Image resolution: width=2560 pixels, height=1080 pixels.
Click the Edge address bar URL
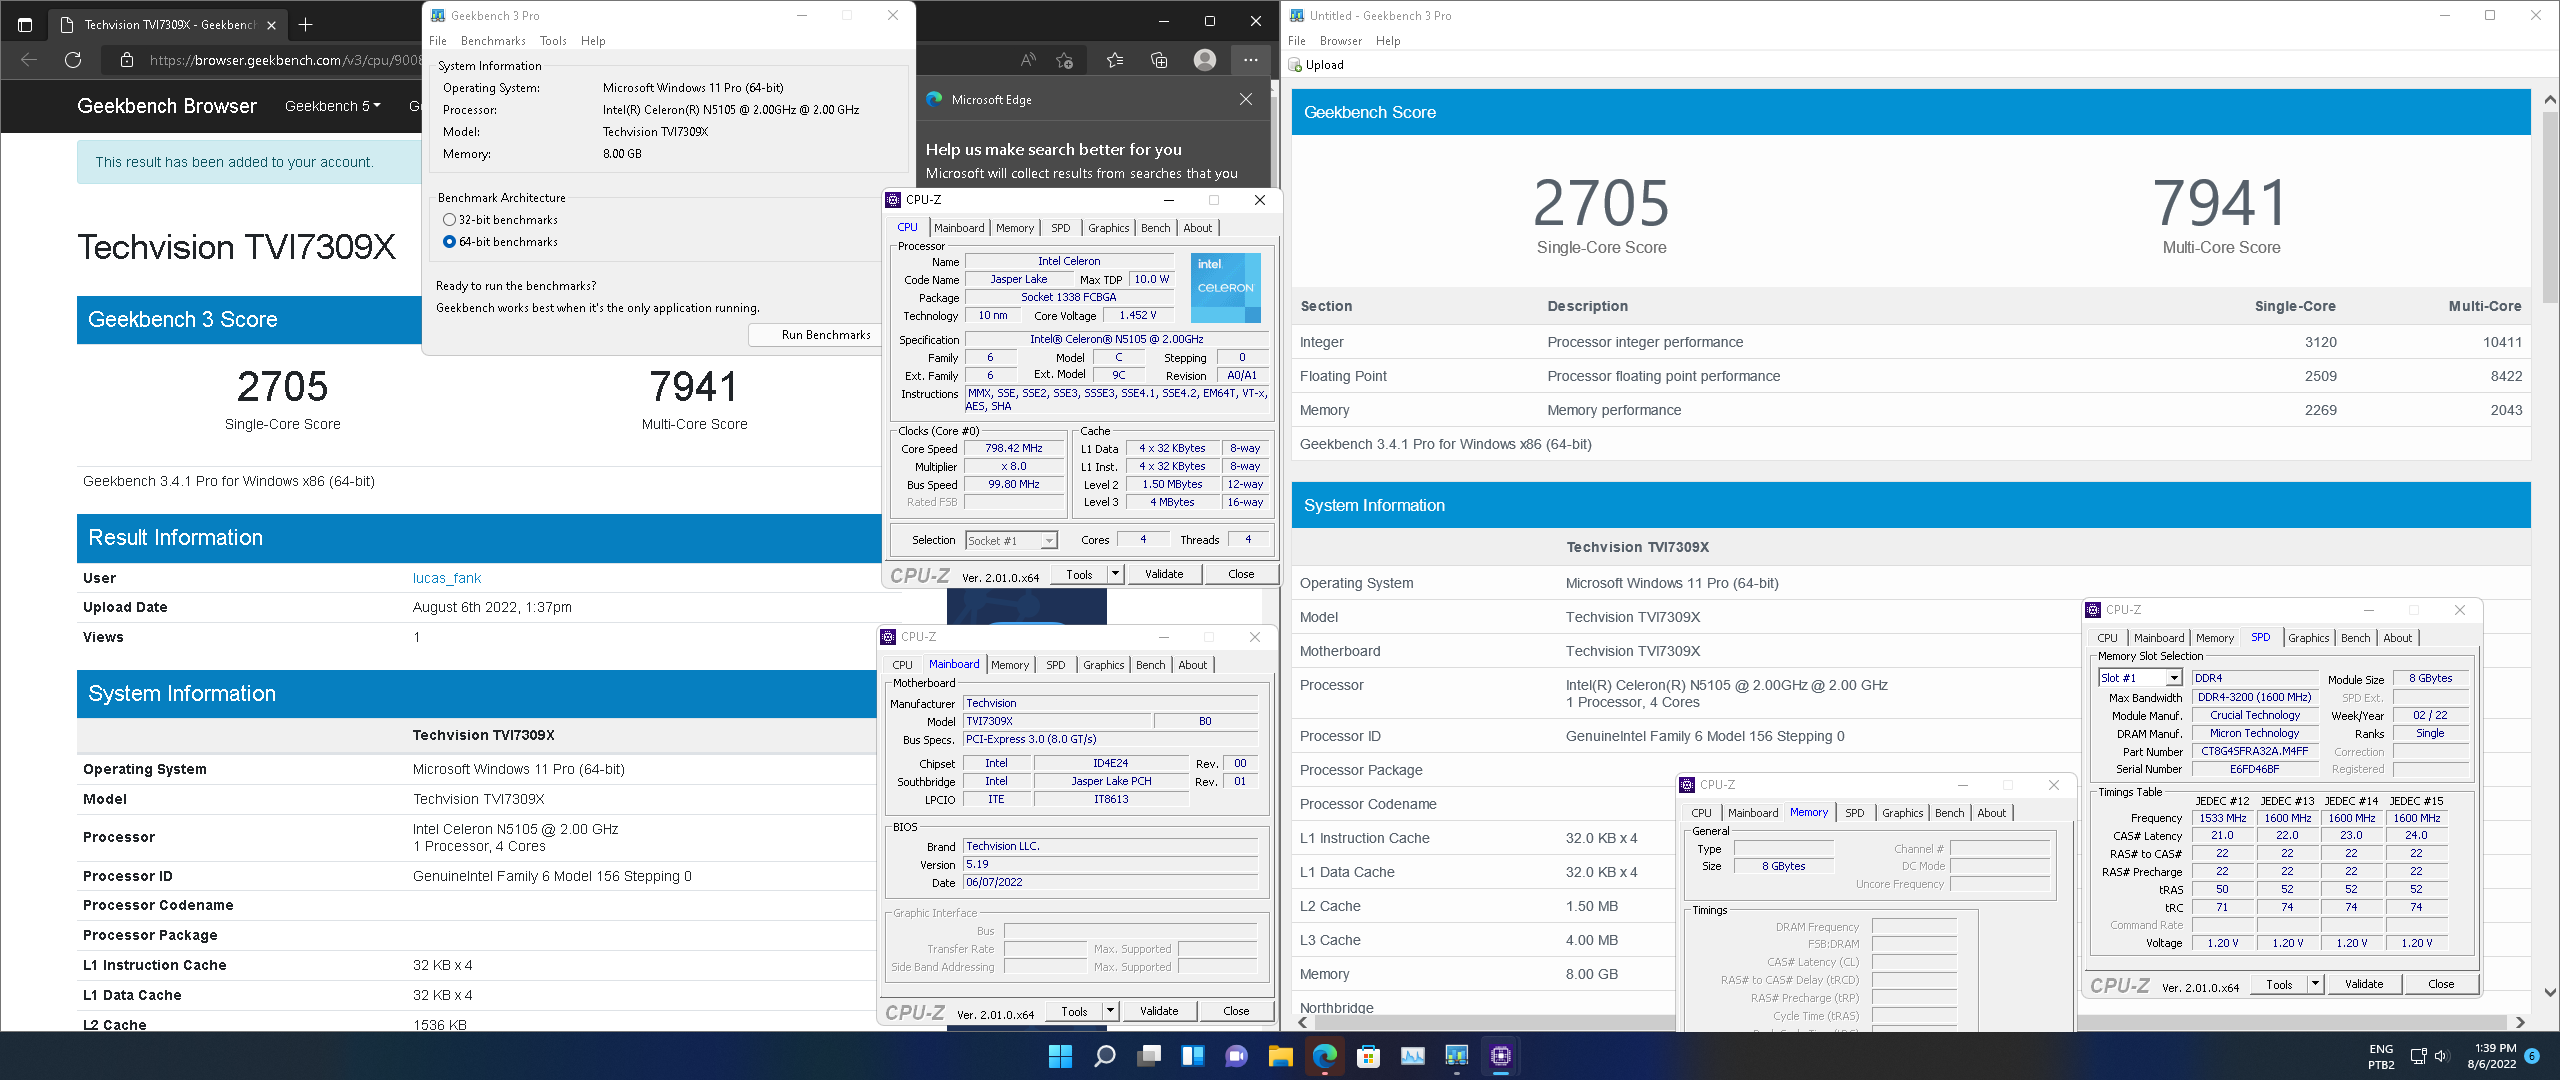point(285,60)
